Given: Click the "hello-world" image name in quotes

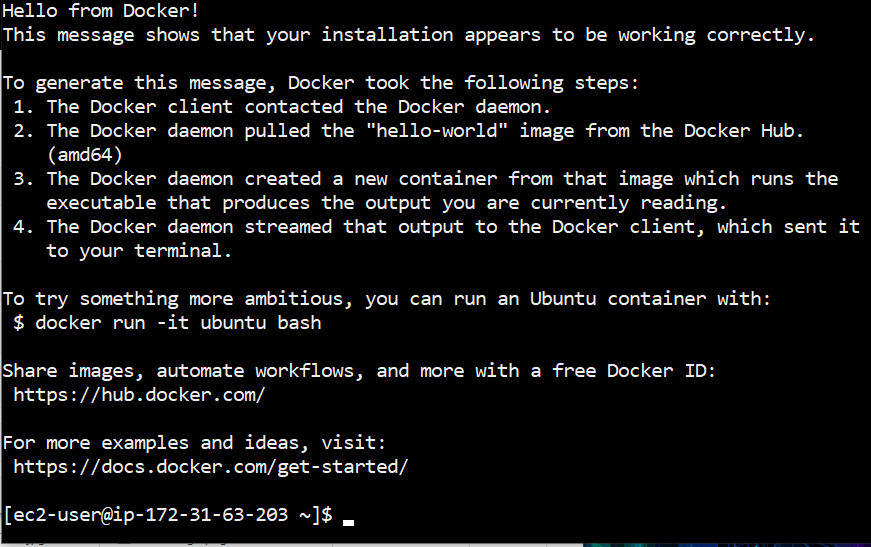Looking at the screenshot, I should pos(437,131).
